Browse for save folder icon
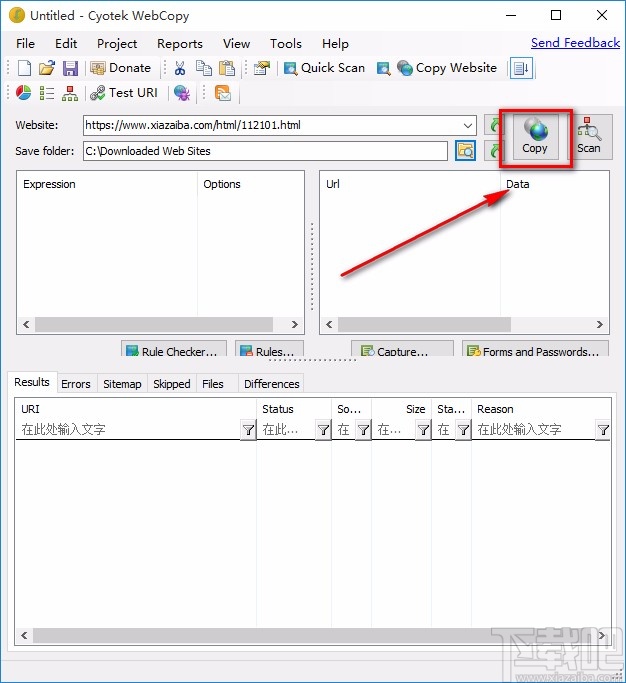 coord(465,151)
